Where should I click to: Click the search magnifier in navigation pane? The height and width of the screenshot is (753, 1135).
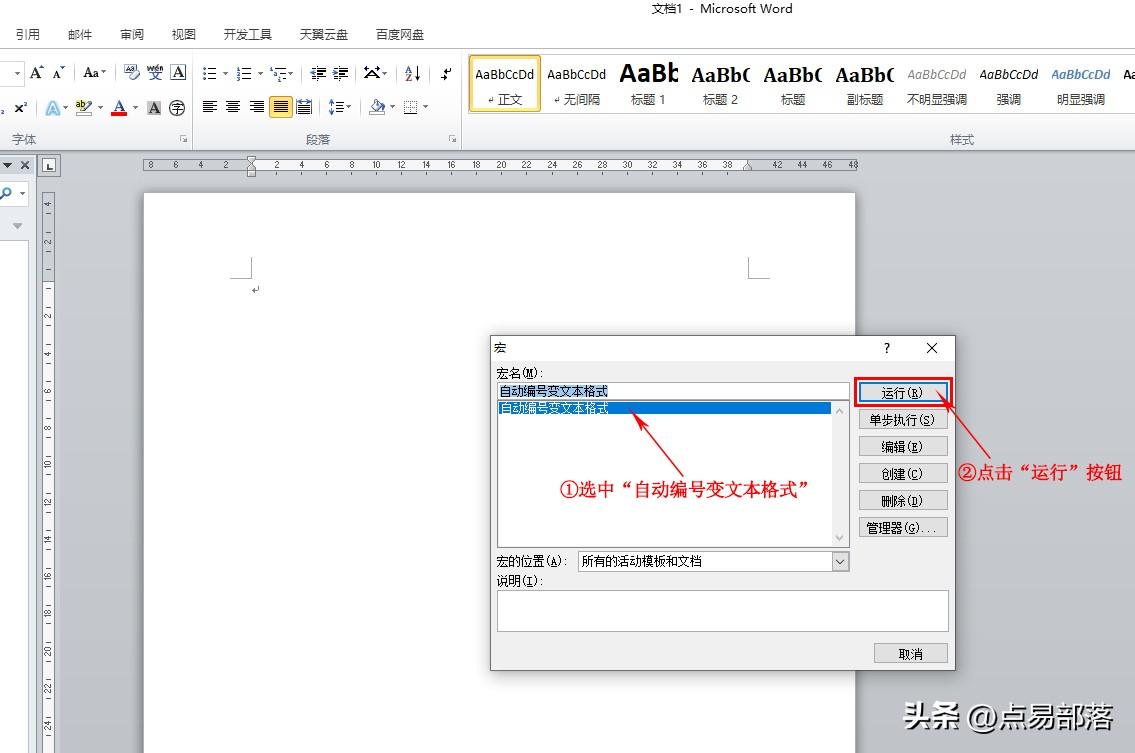click(x=6, y=193)
